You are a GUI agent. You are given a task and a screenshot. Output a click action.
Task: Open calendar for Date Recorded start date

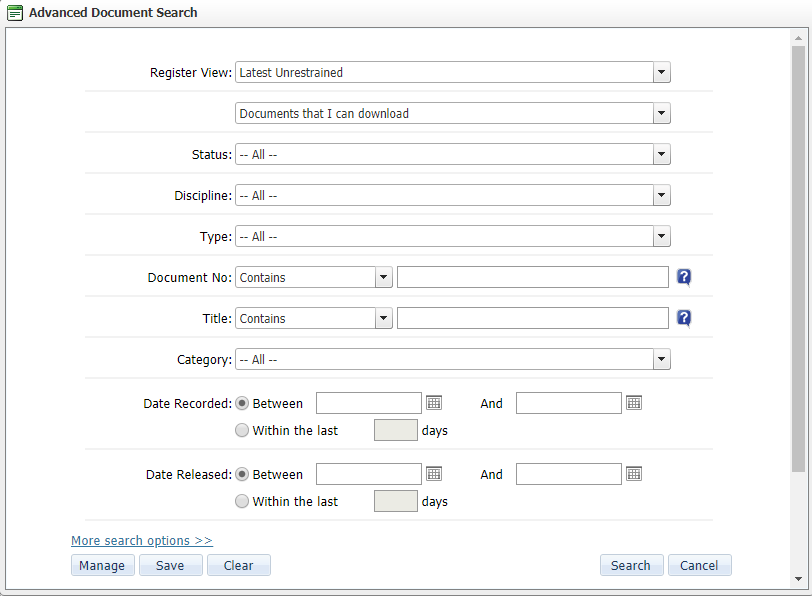(x=434, y=403)
